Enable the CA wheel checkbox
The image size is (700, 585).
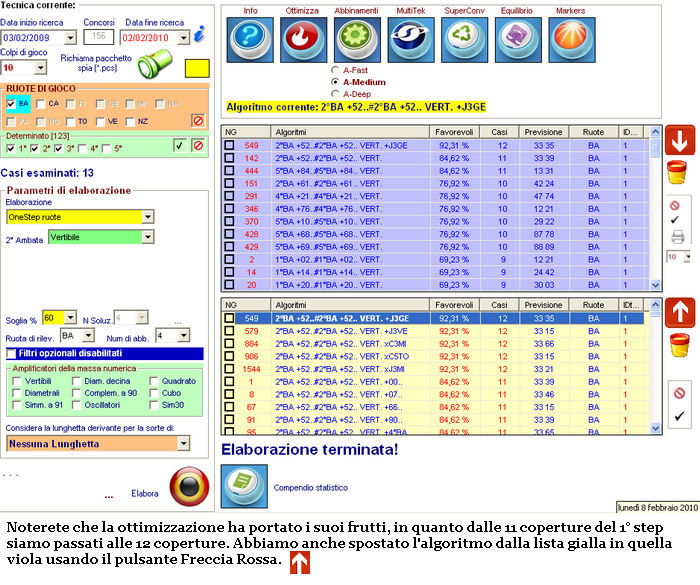[x=41, y=104]
